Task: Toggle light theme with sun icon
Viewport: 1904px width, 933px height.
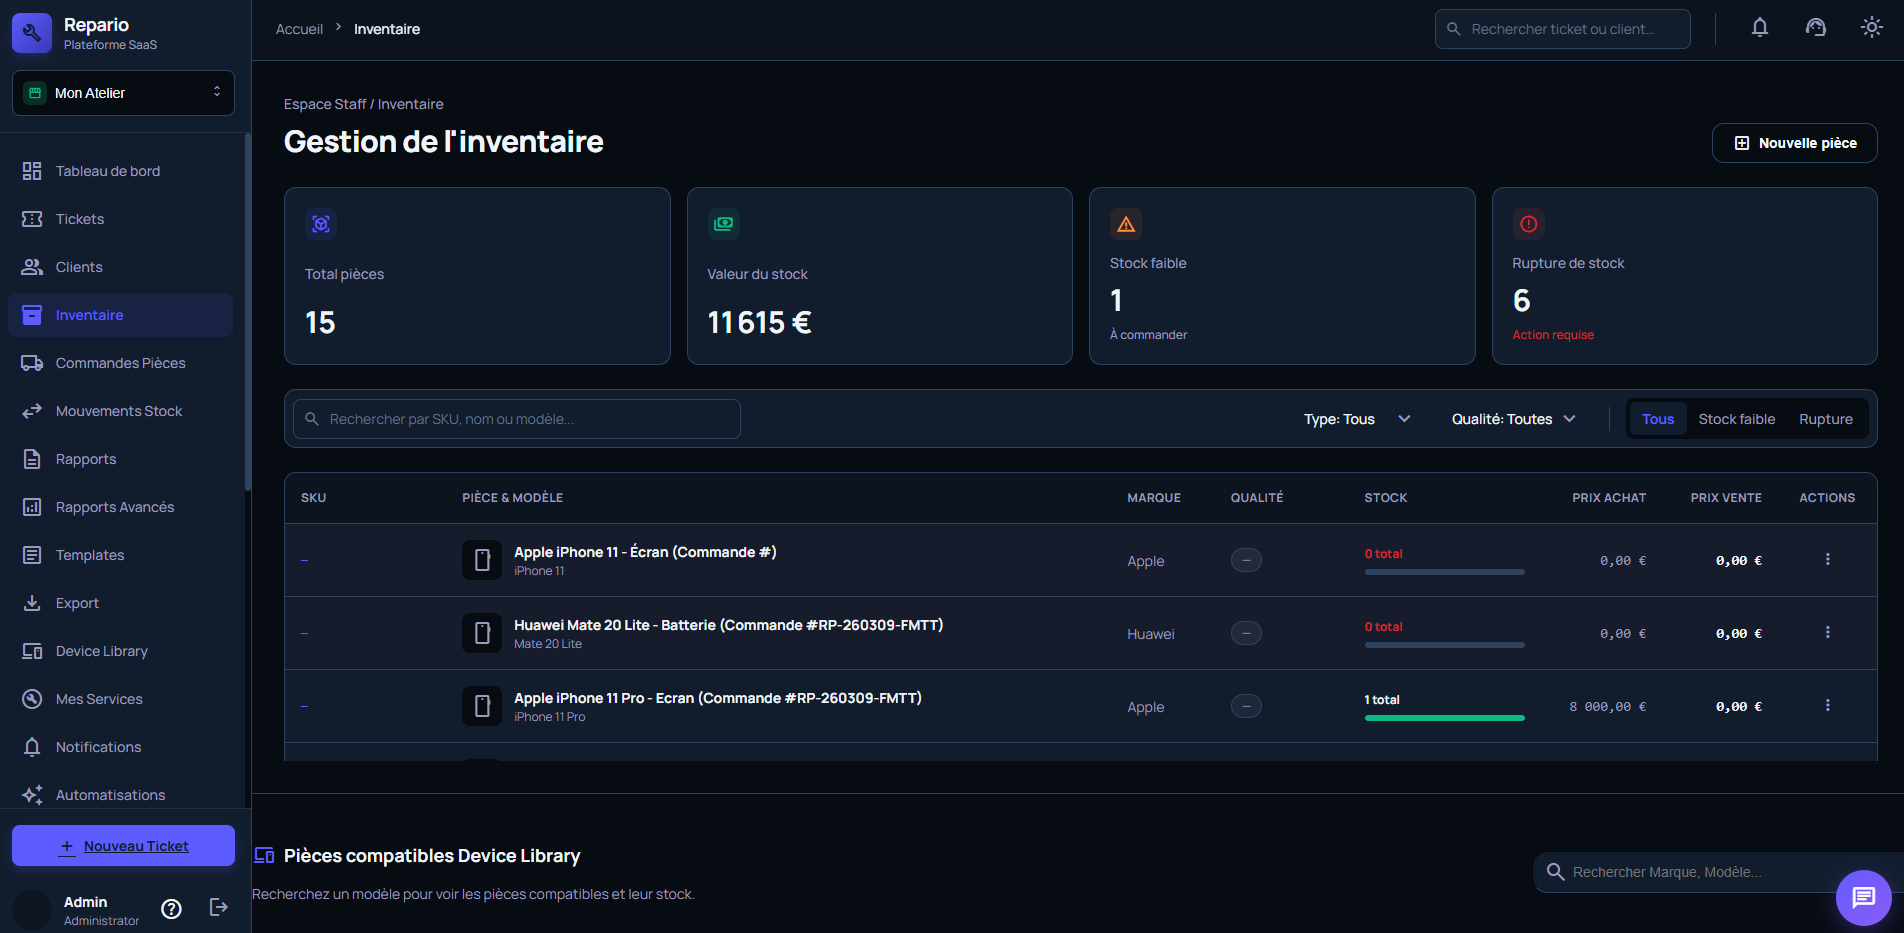Action: [x=1871, y=28]
